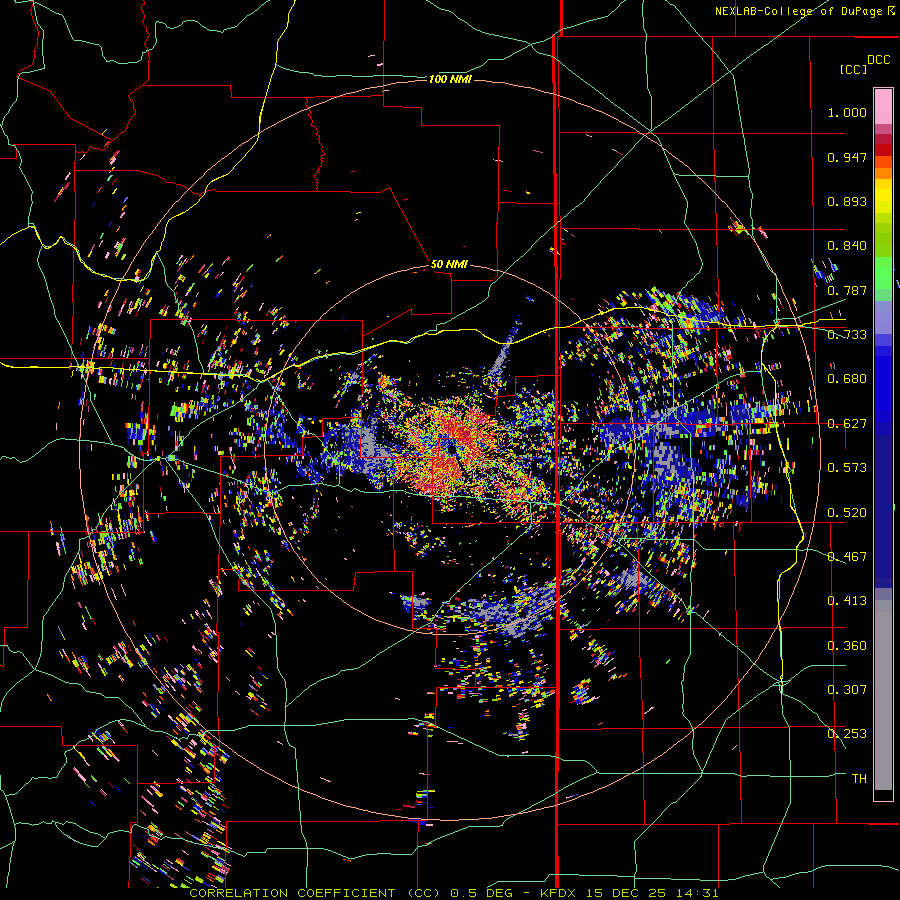
Task: Click the 0.413 legend value
Action: [x=847, y=601]
